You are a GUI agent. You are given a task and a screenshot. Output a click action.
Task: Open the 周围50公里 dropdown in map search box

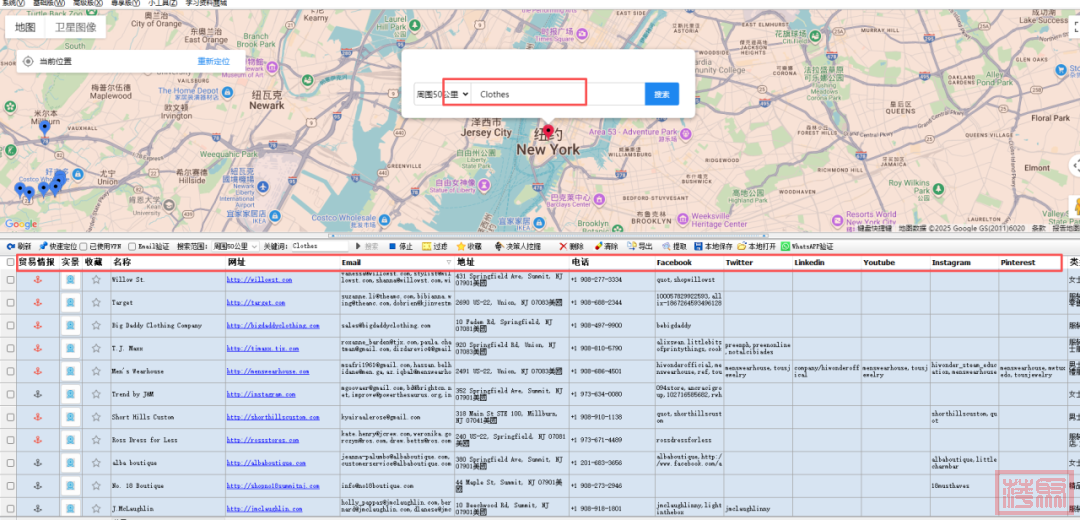click(443, 94)
